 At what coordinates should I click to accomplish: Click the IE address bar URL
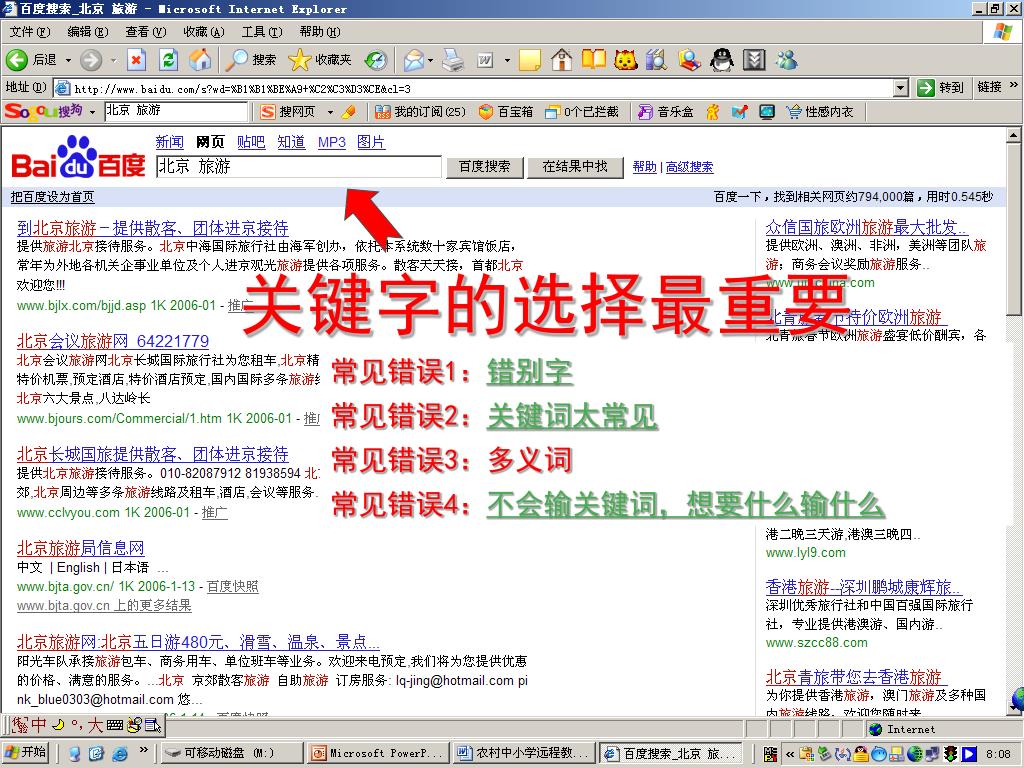click(x=473, y=88)
